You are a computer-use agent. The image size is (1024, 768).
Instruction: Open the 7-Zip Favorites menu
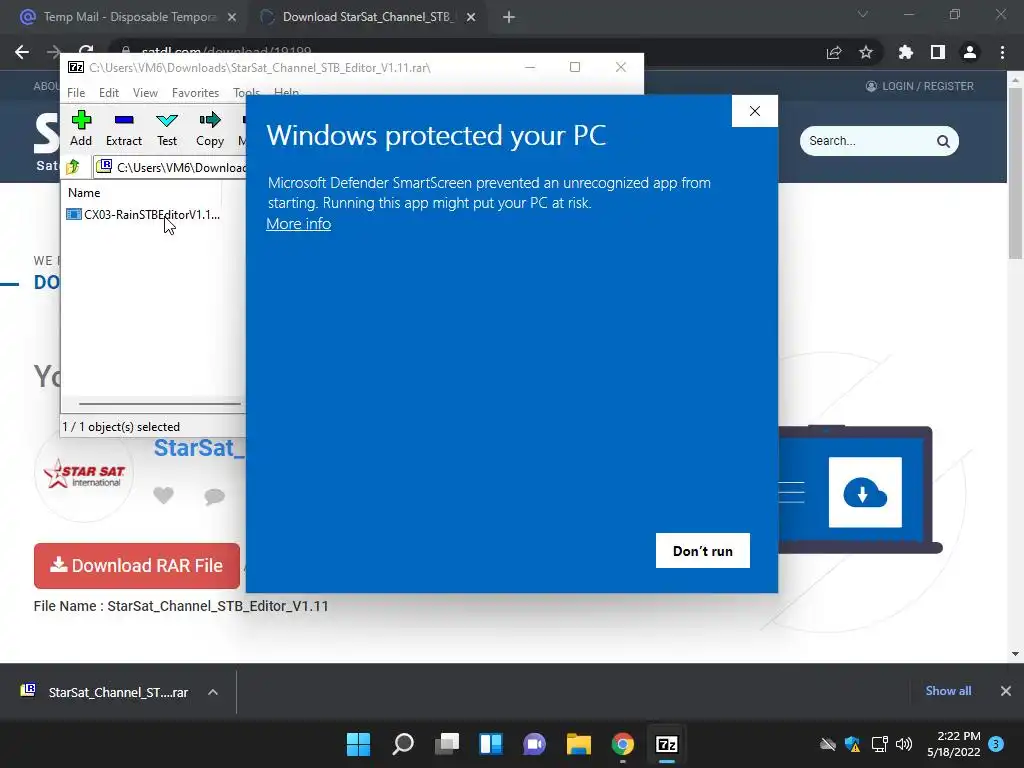click(x=195, y=93)
